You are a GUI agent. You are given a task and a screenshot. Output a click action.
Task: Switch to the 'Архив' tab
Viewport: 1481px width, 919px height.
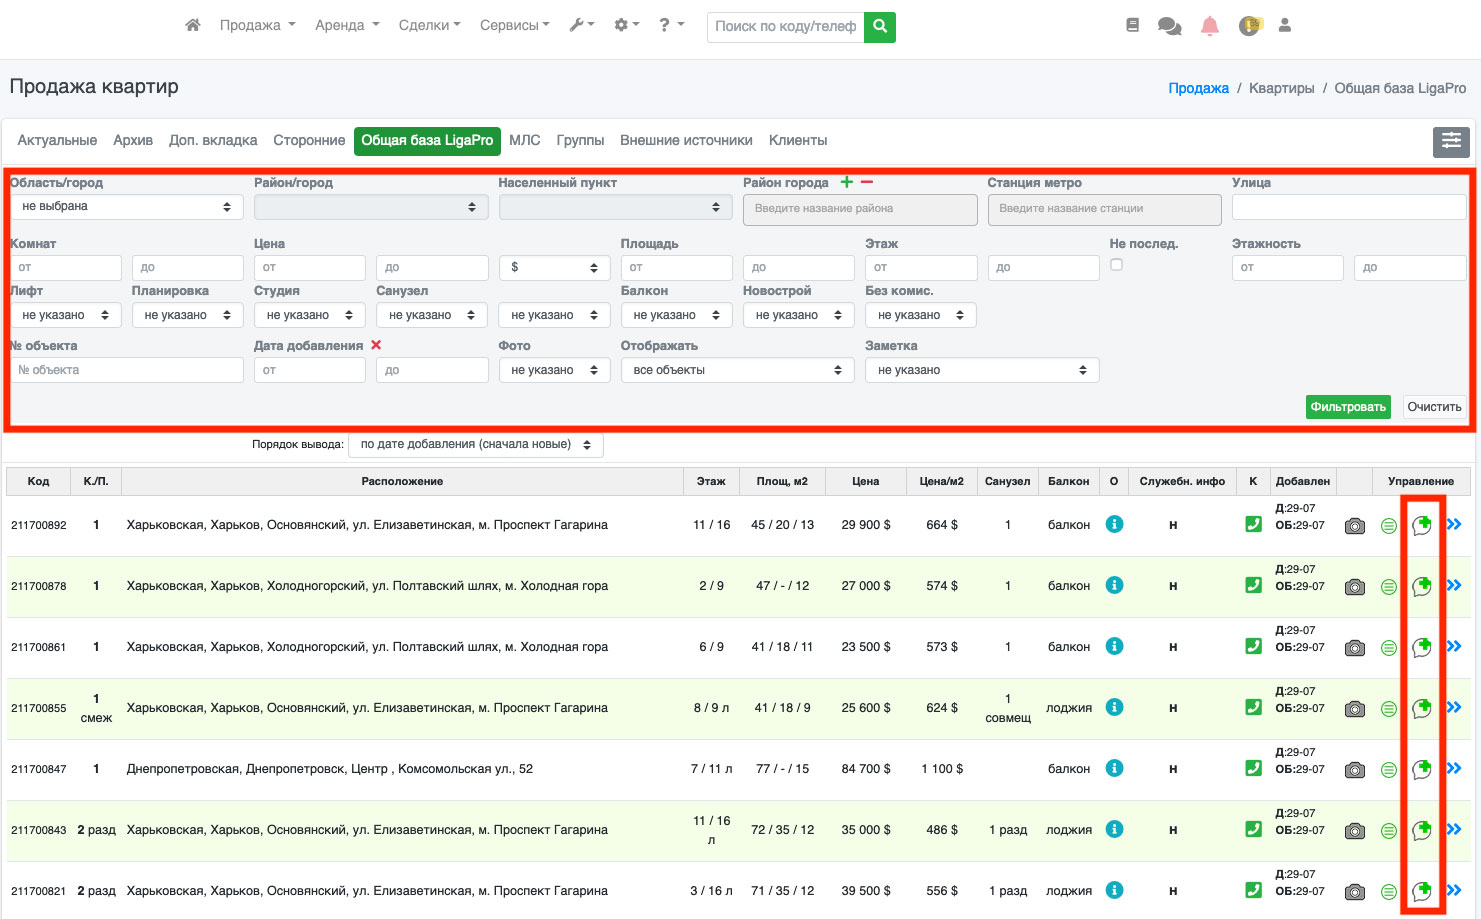(x=133, y=141)
